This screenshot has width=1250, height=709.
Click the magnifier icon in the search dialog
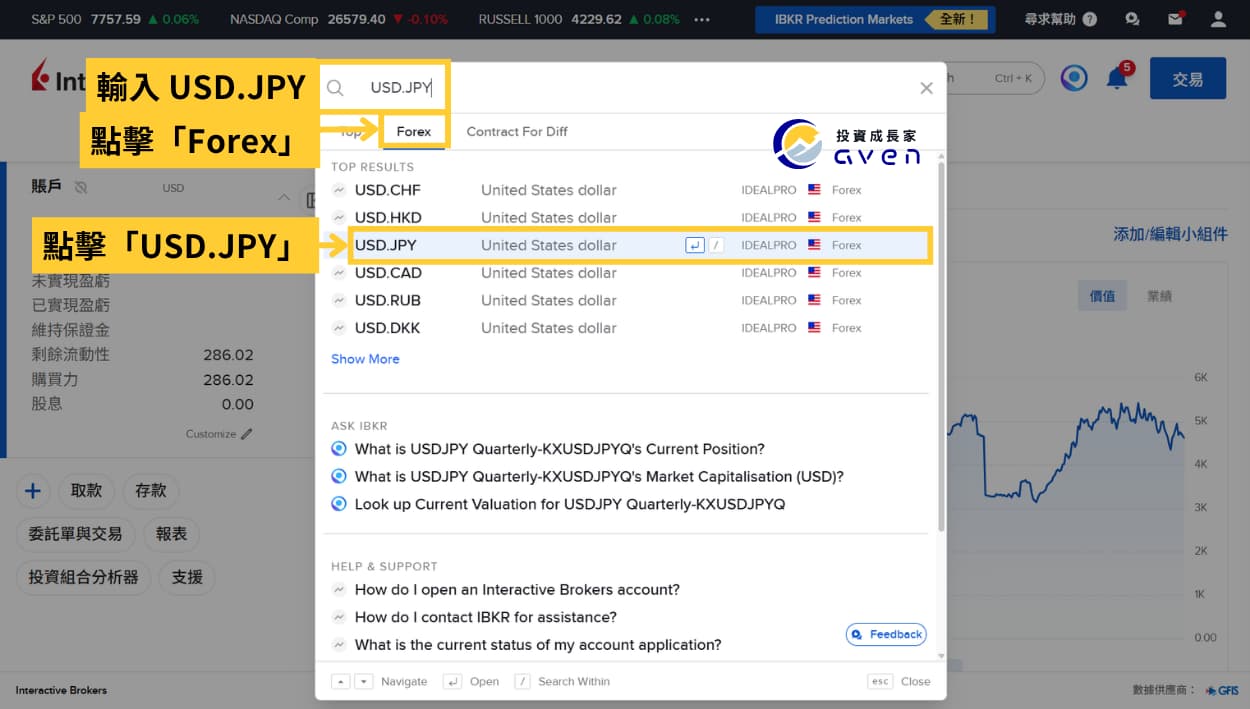(335, 88)
